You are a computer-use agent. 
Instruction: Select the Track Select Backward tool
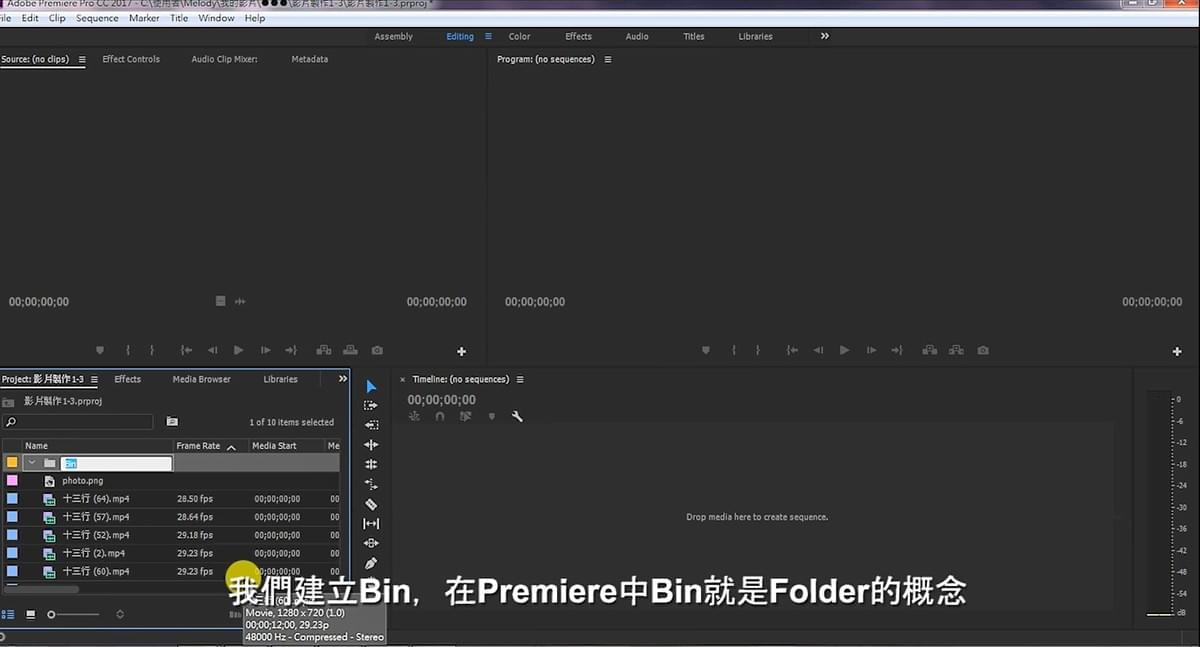(371, 425)
